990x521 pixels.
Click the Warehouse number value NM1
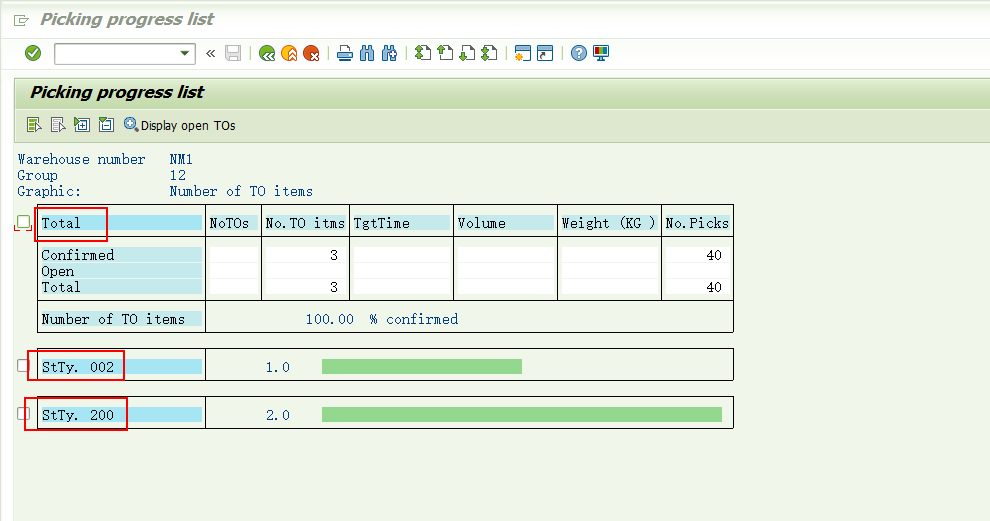181,159
